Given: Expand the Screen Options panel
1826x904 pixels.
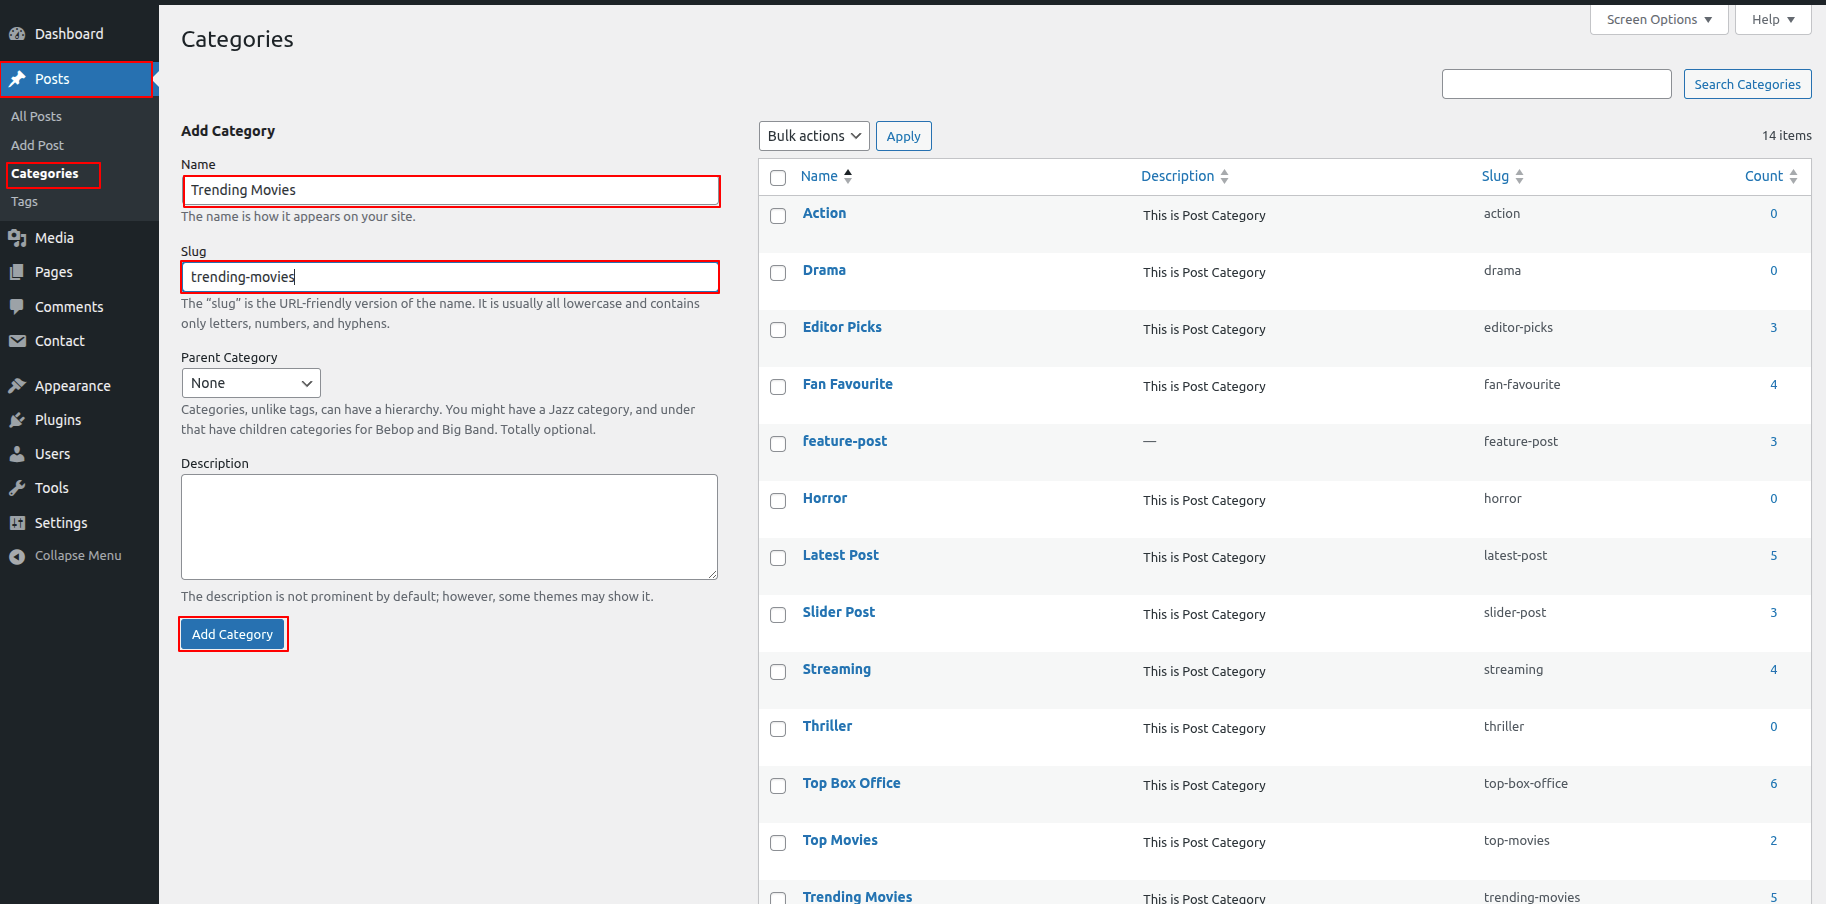Looking at the screenshot, I should [x=1658, y=20].
